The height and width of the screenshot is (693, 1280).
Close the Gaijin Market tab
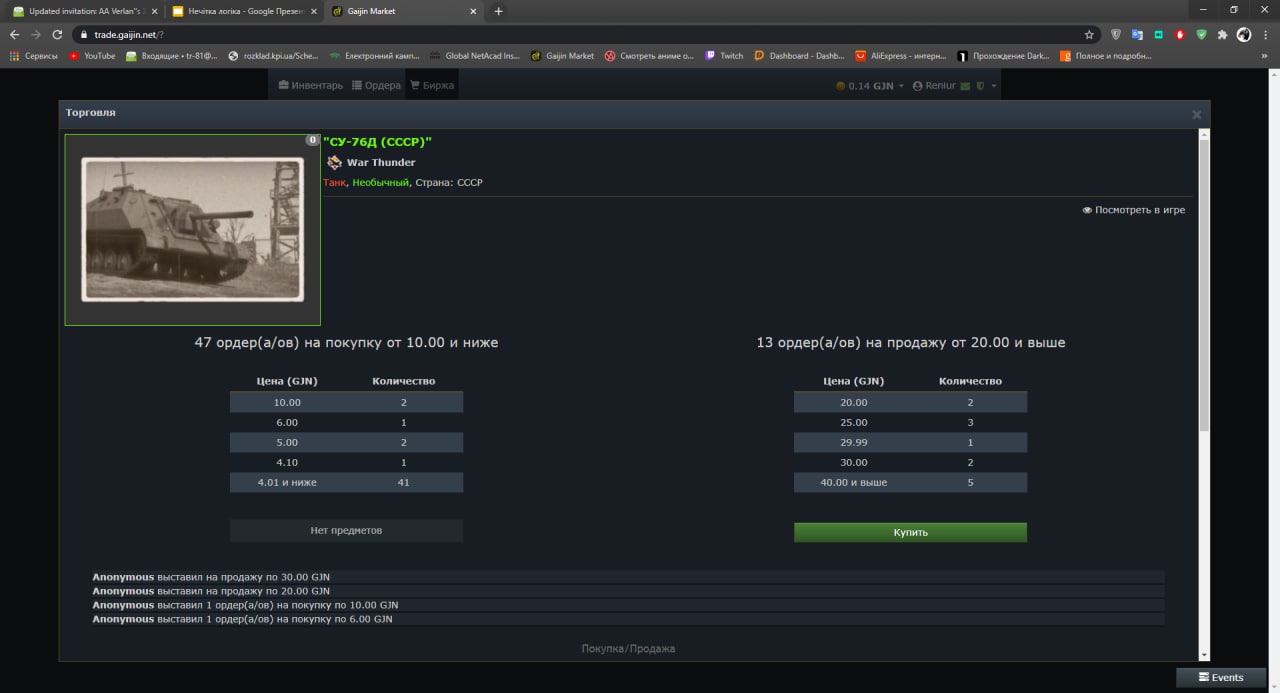pyautogui.click(x=473, y=11)
